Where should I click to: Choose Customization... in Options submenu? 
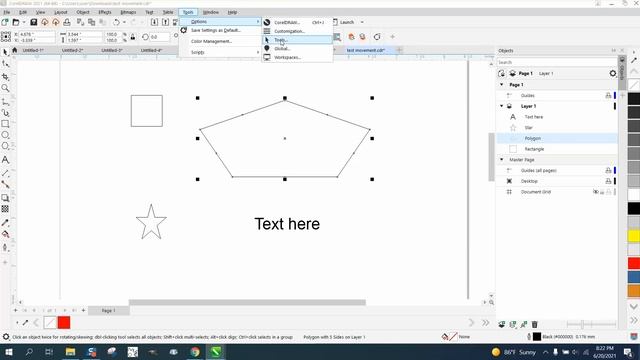[x=297, y=31]
